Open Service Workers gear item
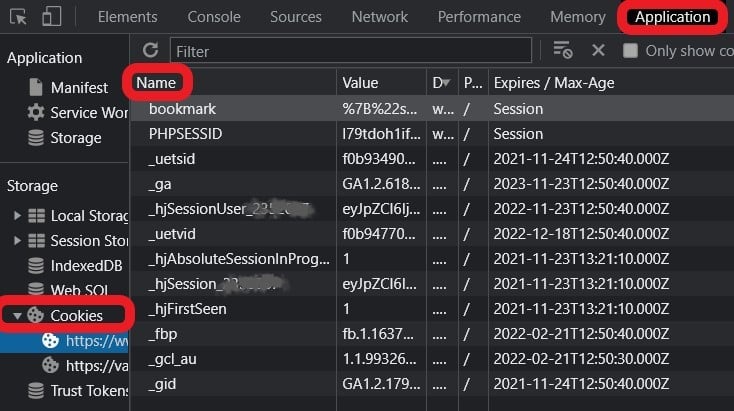734x411 pixels. coord(78,113)
